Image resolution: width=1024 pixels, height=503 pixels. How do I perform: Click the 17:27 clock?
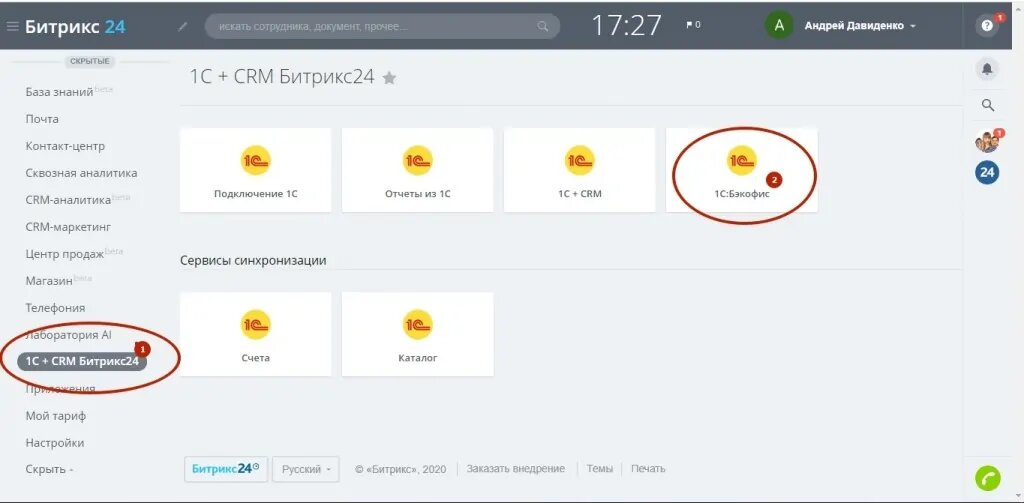click(626, 26)
